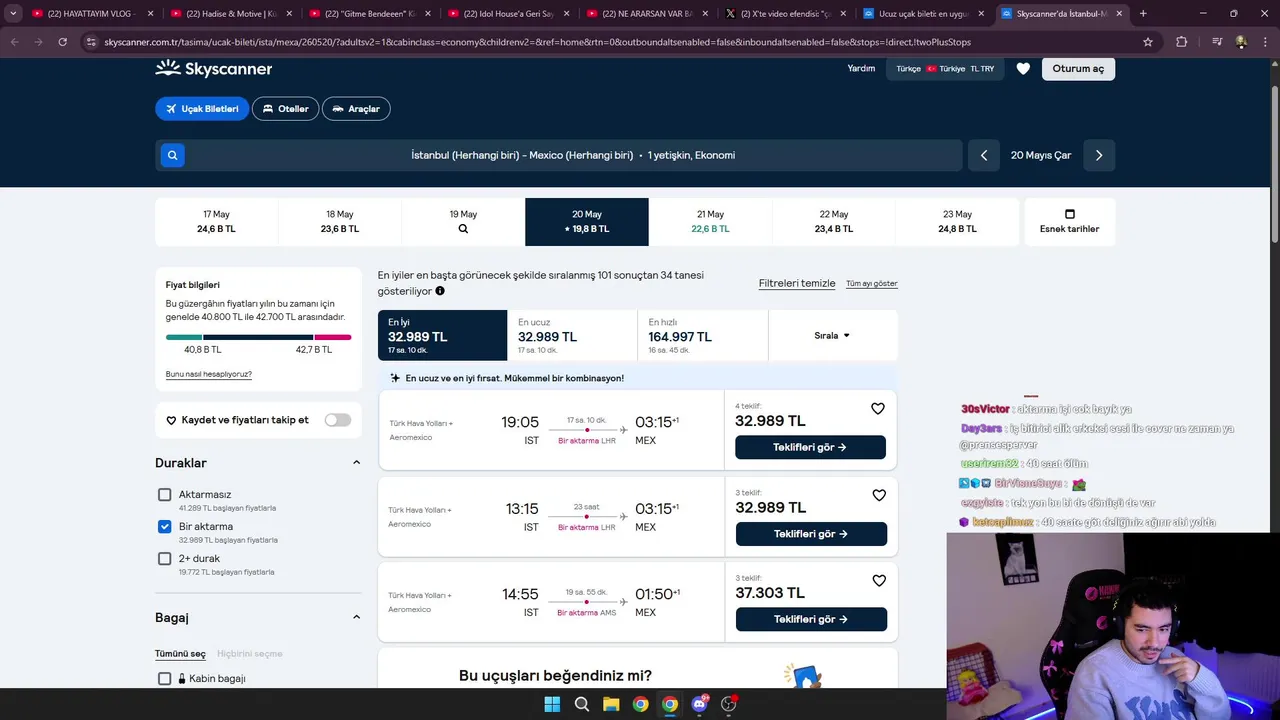Screen dimensions: 1280x720
Task: Uncheck the Bir aktarma filter
Action: coord(165,526)
